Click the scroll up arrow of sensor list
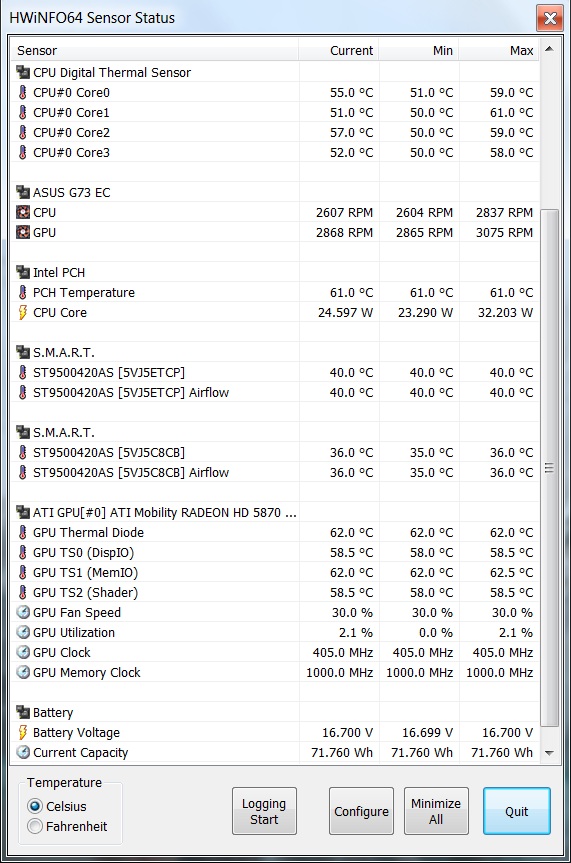 (x=549, y=50)
